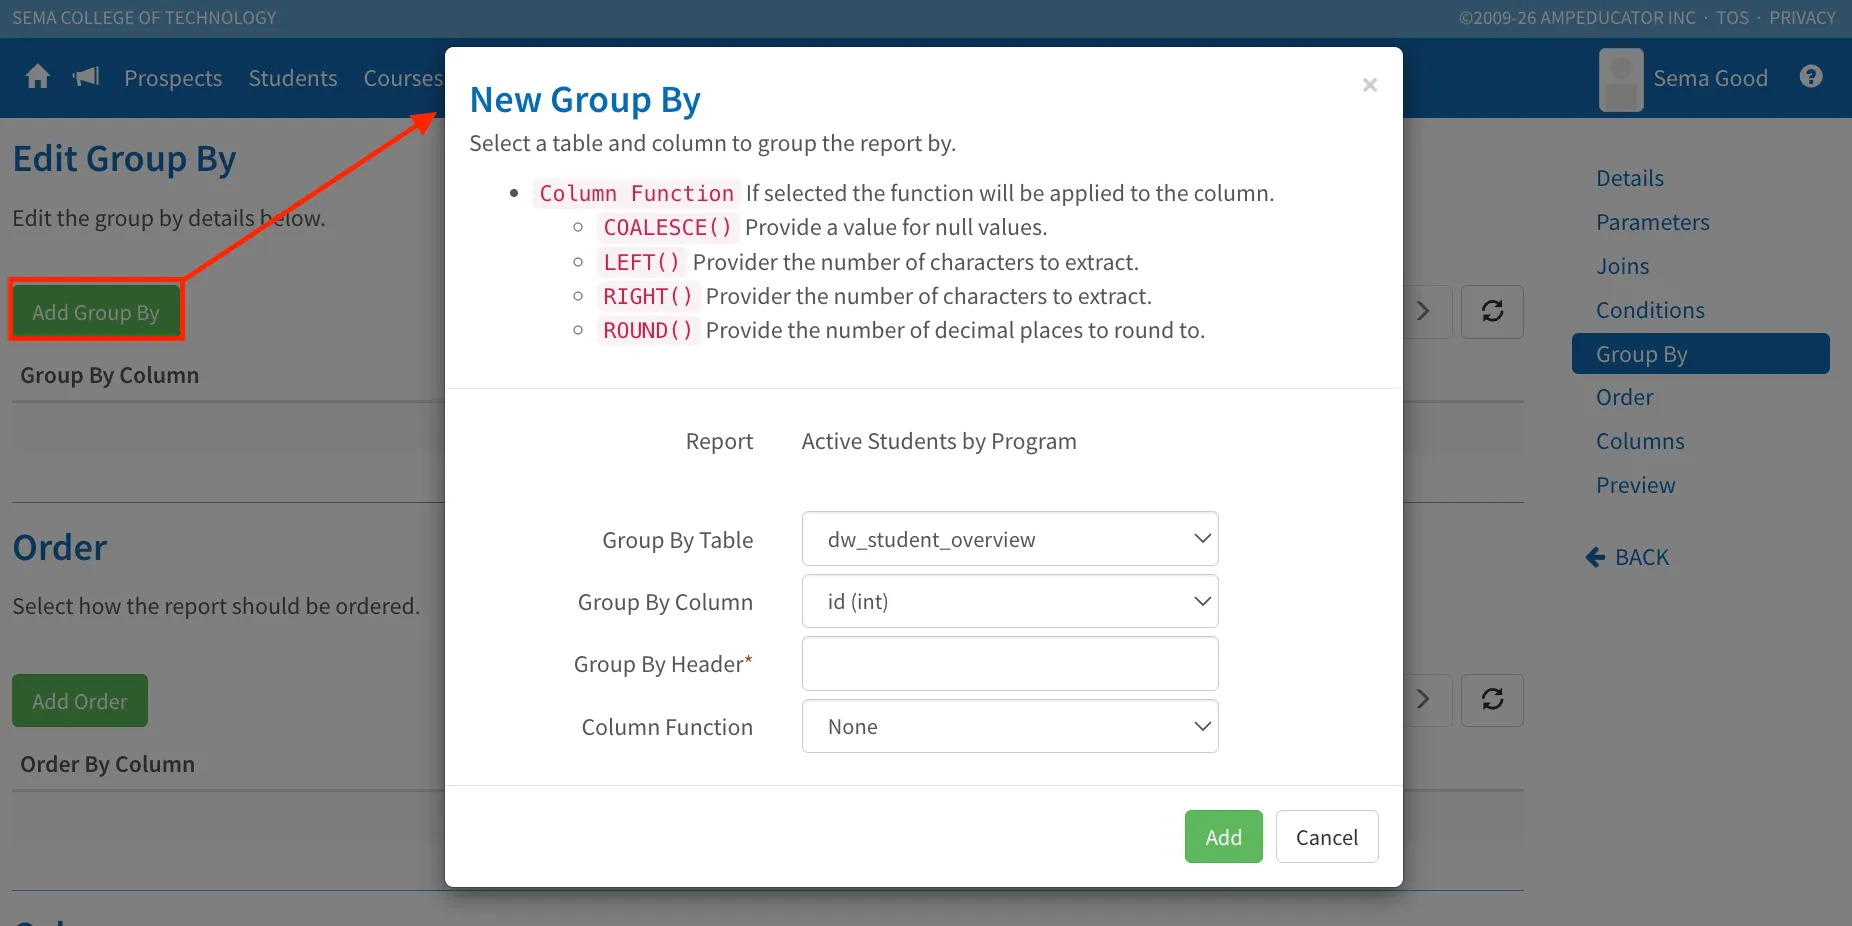Image resolution: width=1852 pixels, height=926 pixels.
Task: Click the Add Order button
Action: [x=80, y=700]
